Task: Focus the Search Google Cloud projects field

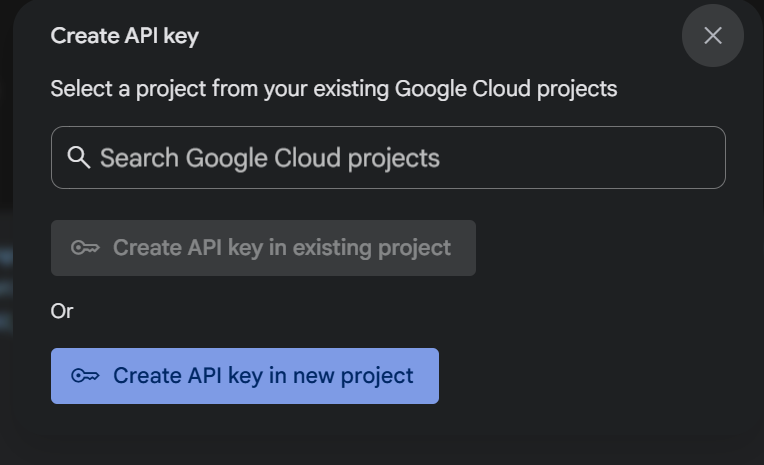Action: pyautogui.click(x=388, y=158)
